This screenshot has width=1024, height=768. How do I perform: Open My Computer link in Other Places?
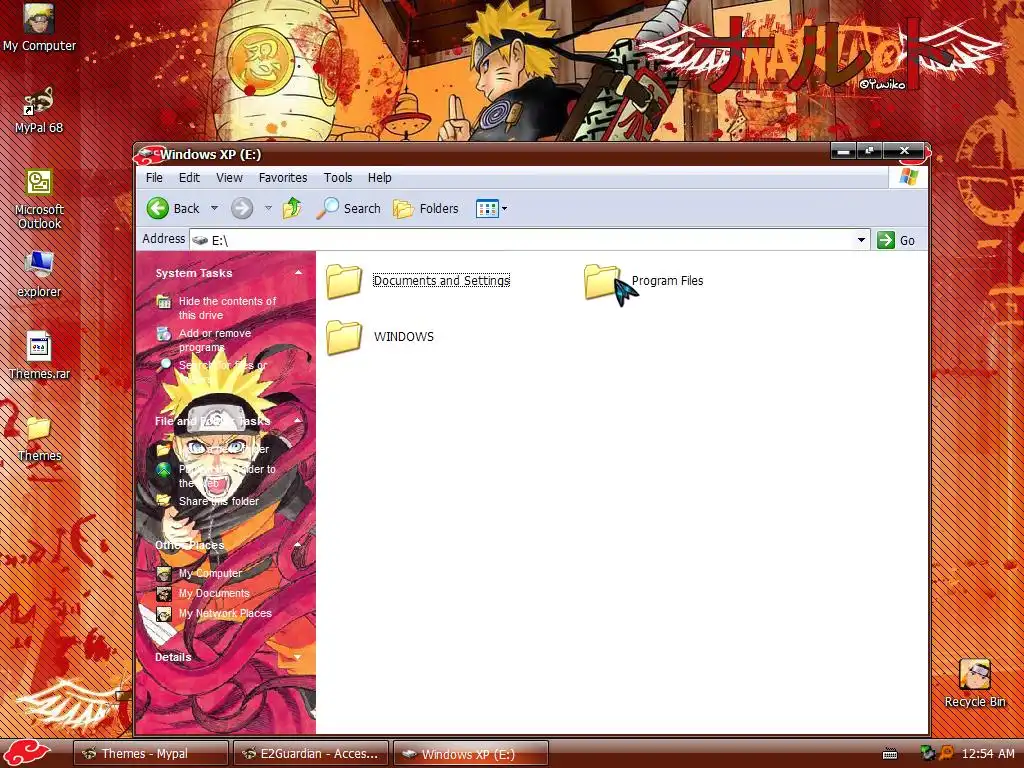click(210, 573)
